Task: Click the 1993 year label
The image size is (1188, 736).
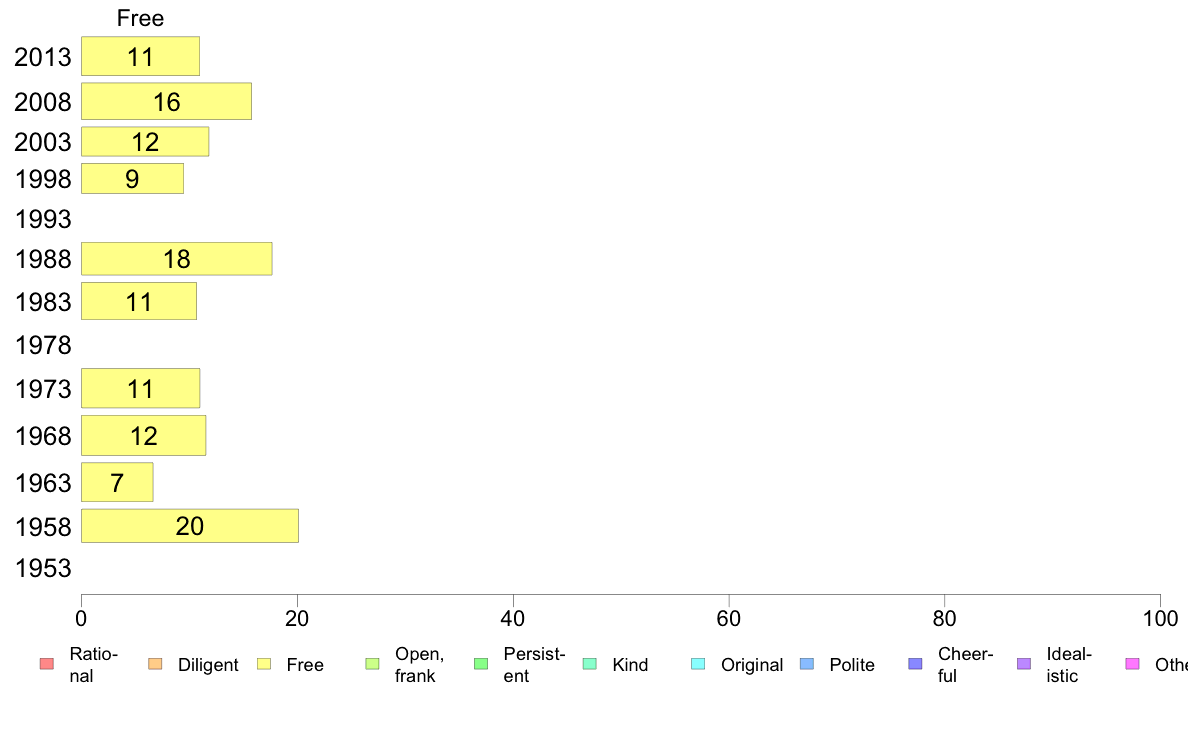Action: click(43, 219)
